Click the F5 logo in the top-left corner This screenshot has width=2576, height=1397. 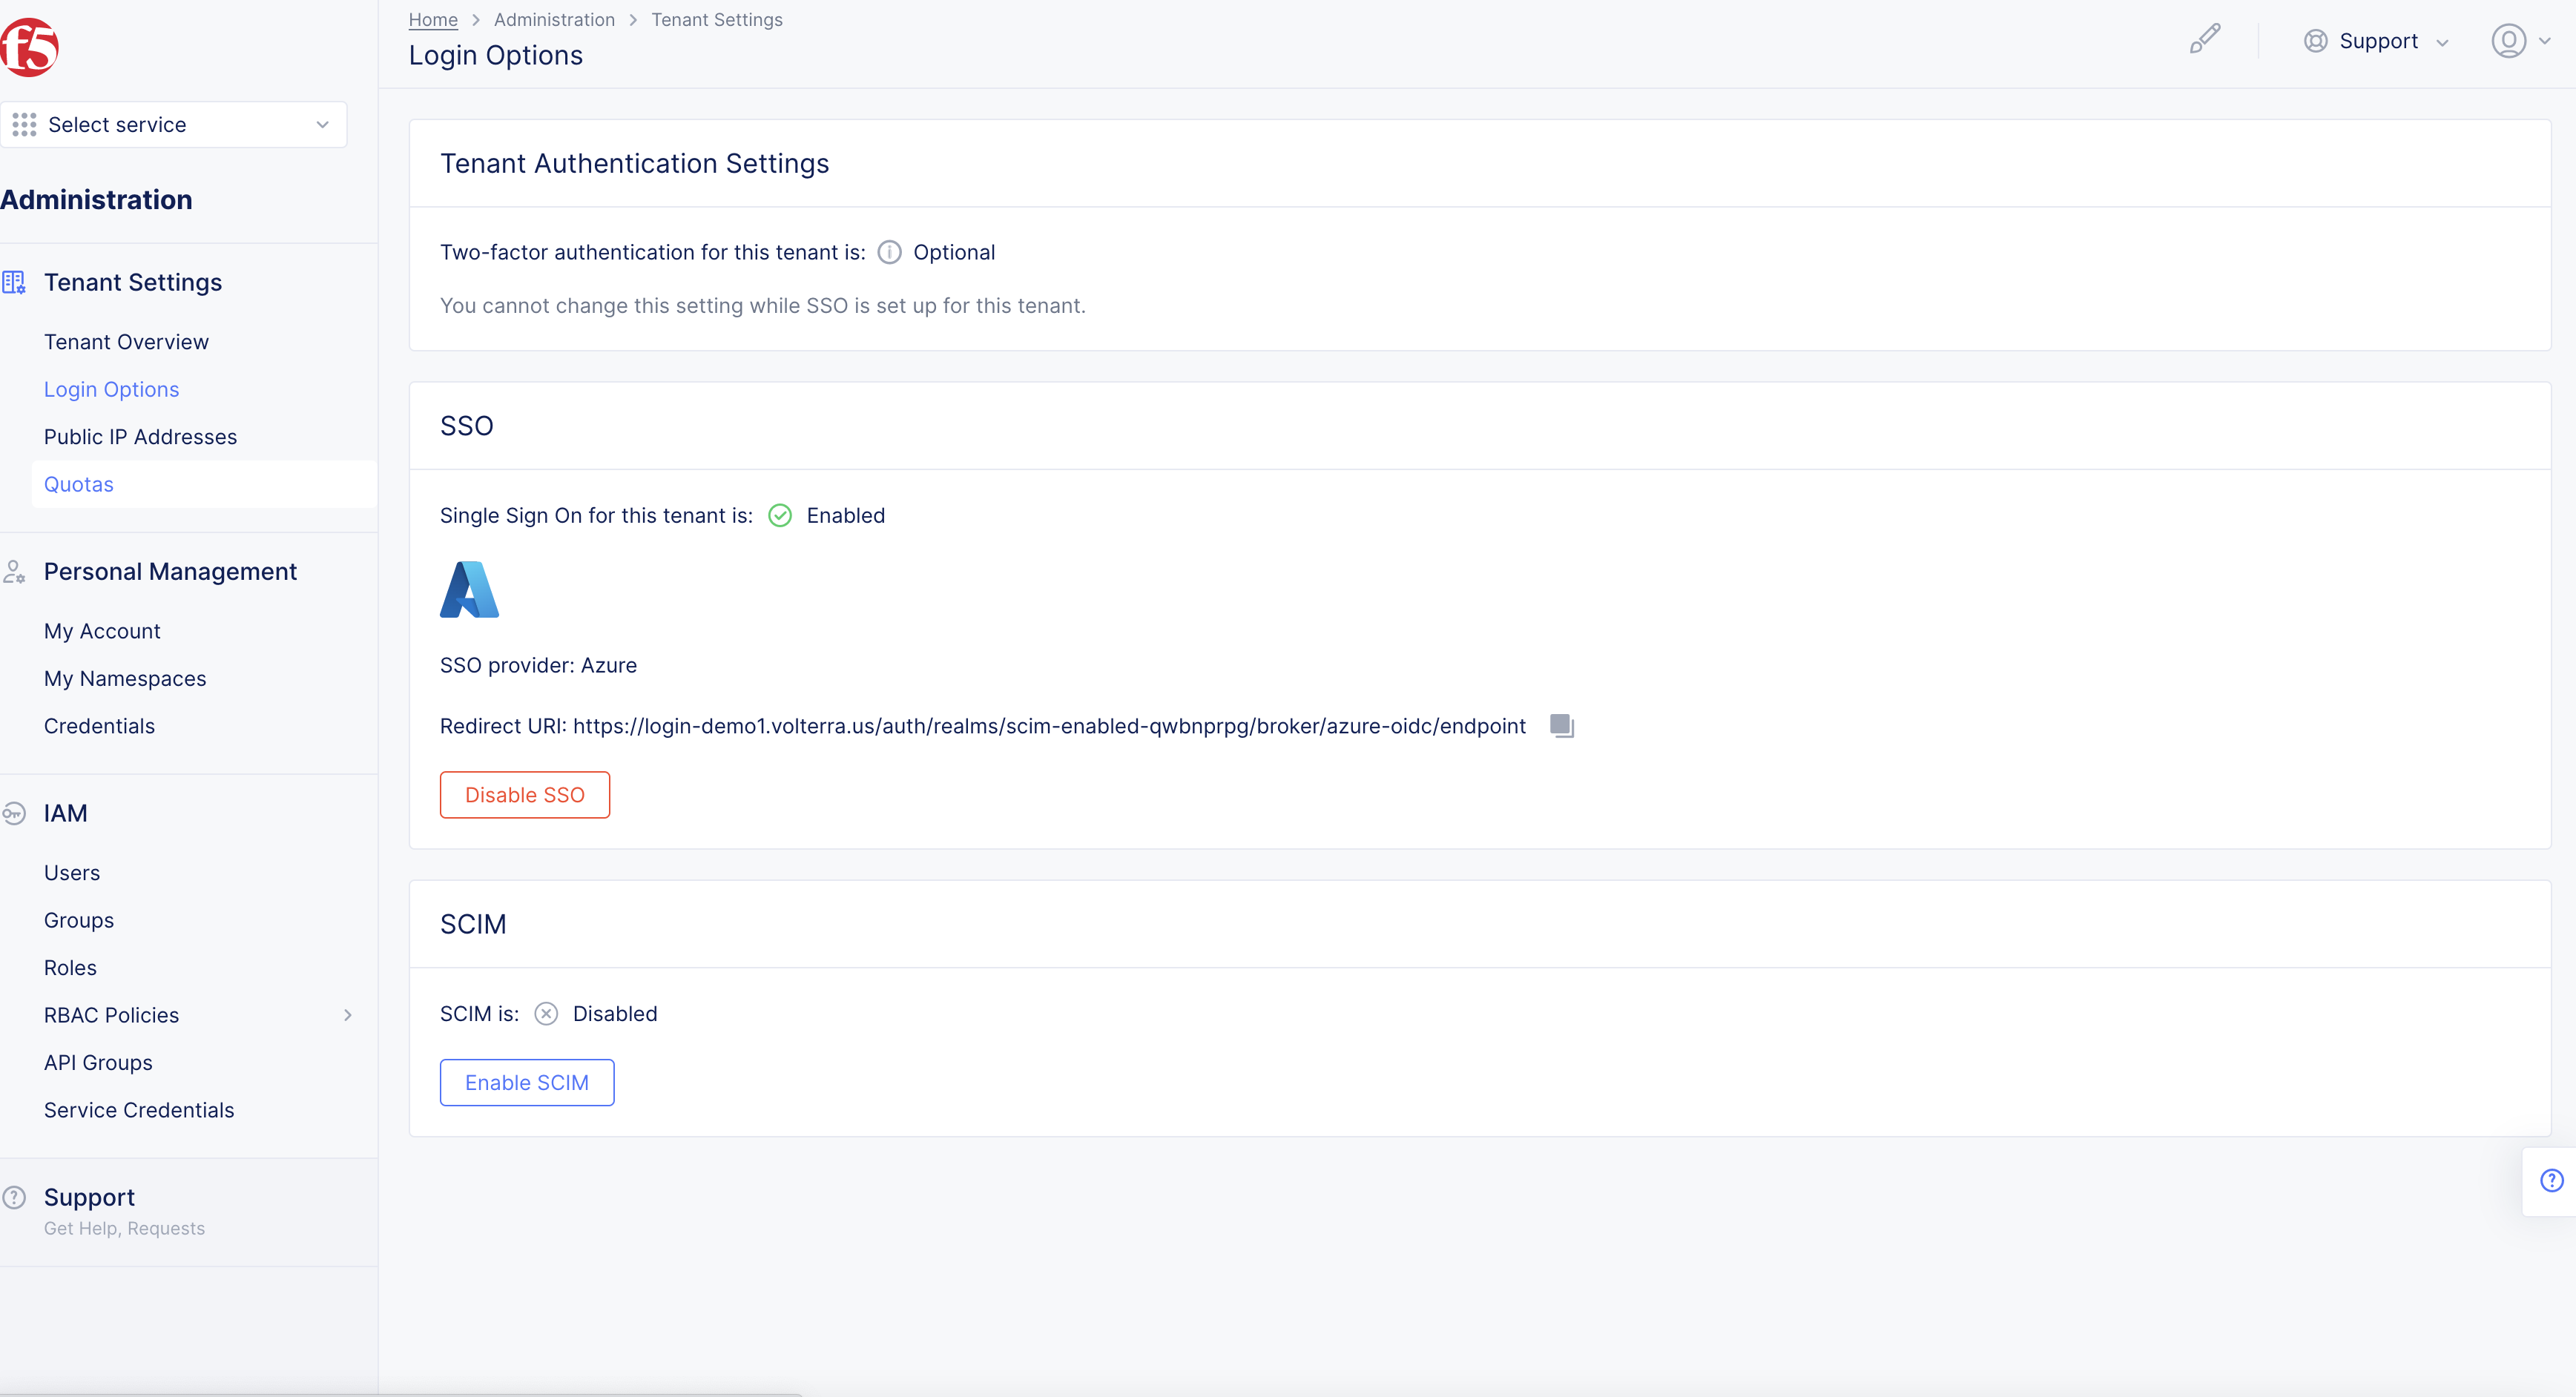(30, 46)
